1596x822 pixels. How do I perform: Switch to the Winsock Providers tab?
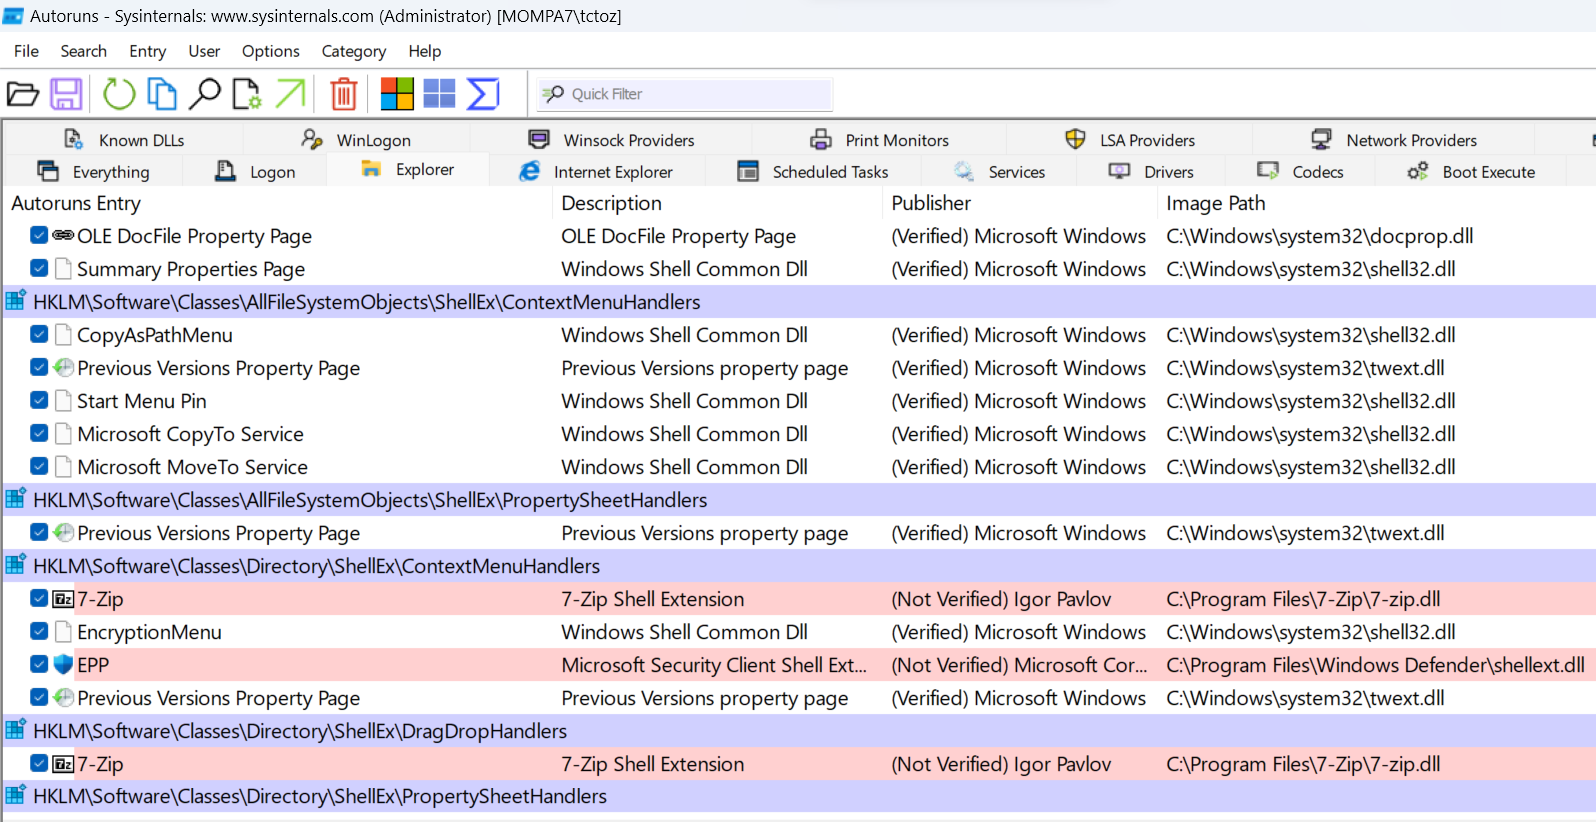click(x=611, y=140)
